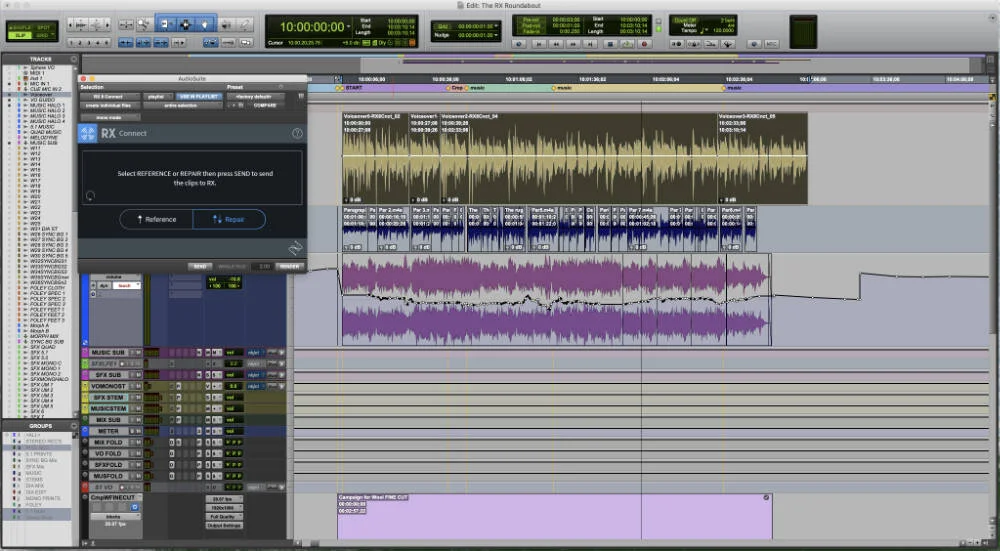Open the Groups list options menu
The width and height of the screenshot is (1000, 551).
point(74,425)
